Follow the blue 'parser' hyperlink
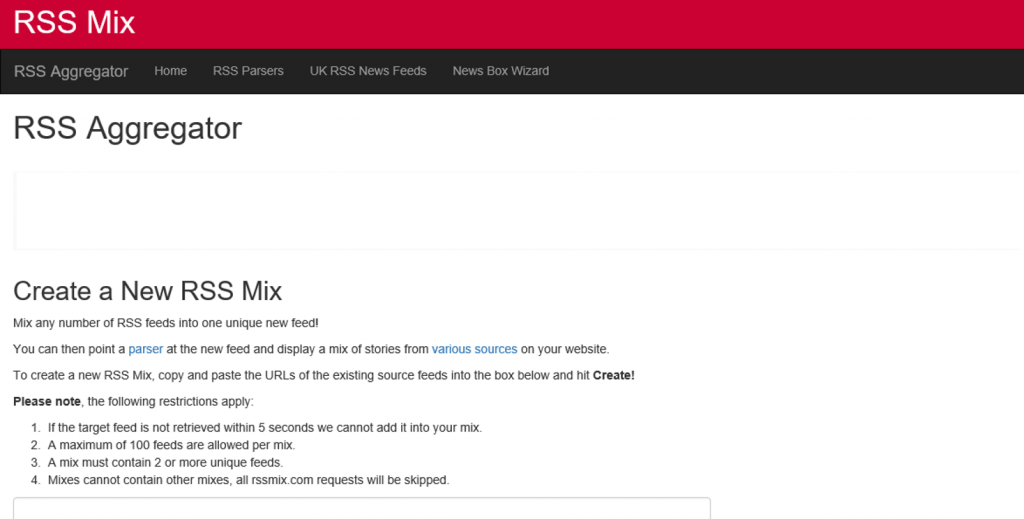The width and height of the screenshot is (1024, 519). (145, 349)
